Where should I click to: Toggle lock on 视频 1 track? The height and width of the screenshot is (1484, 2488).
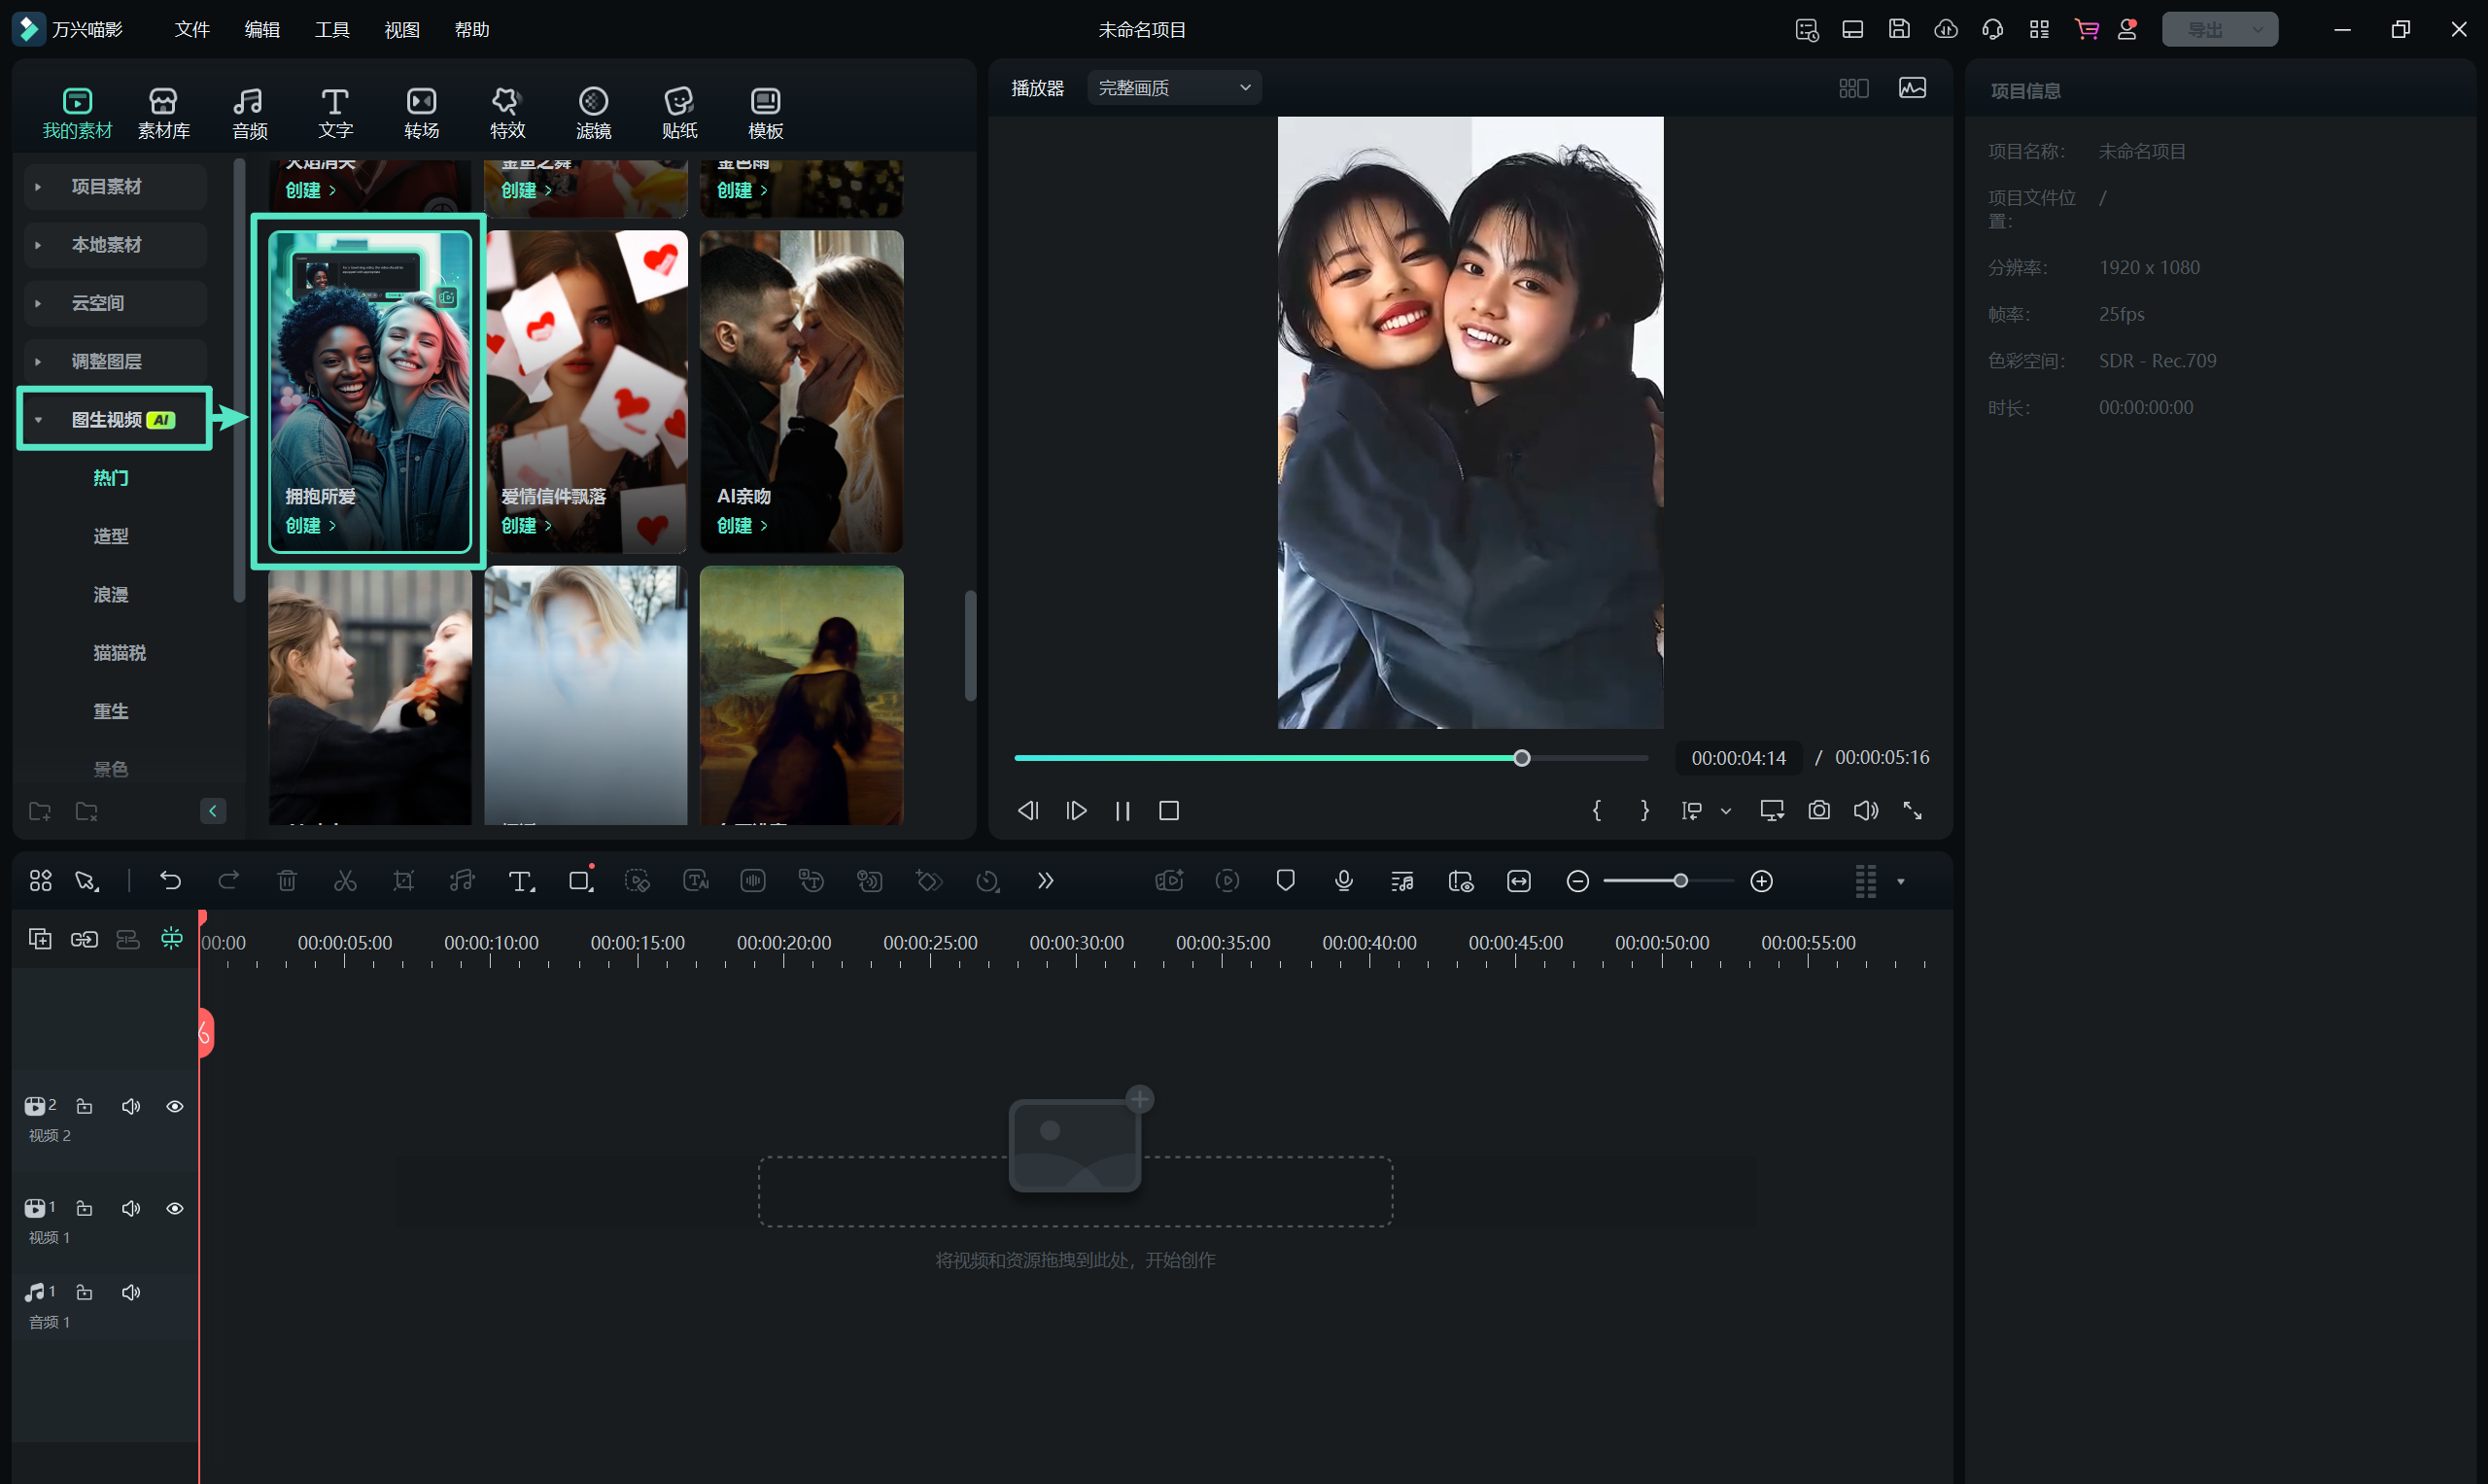click(85, 1208)
